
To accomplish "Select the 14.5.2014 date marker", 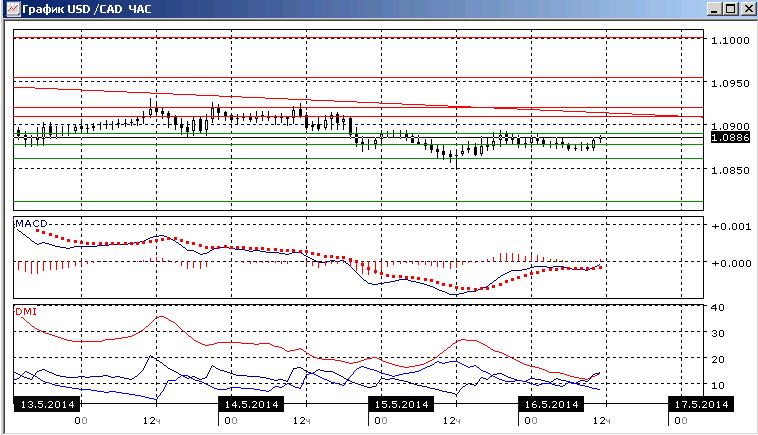I will click(251, 404).
